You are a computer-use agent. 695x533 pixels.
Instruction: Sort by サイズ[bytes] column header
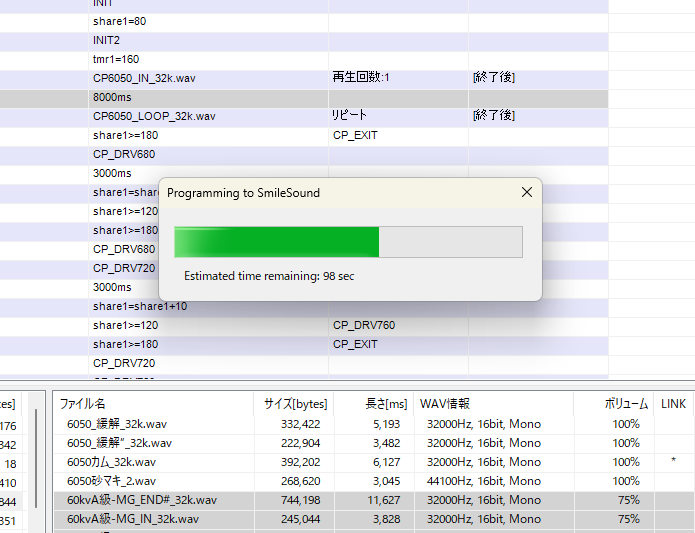[x=295, y=404]
